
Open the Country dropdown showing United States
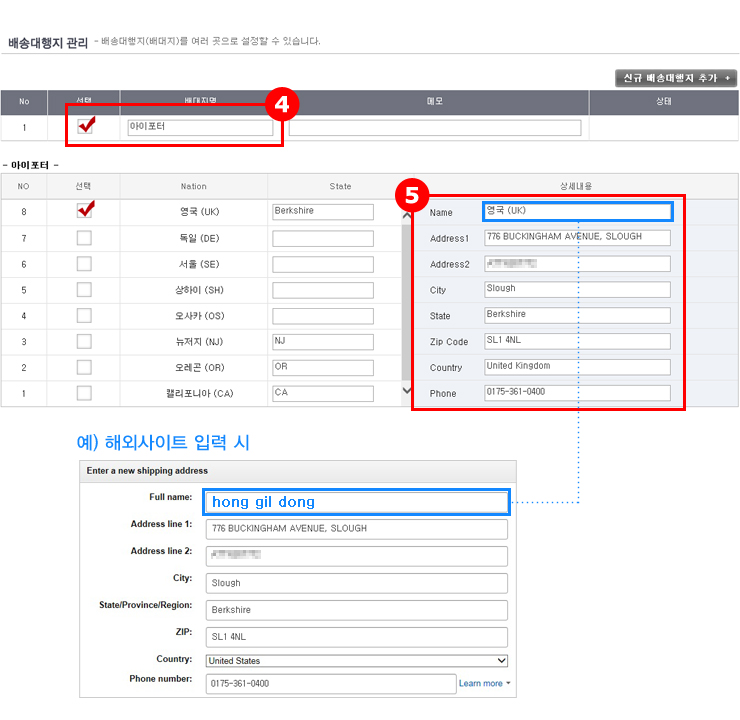tap(357, 661)
